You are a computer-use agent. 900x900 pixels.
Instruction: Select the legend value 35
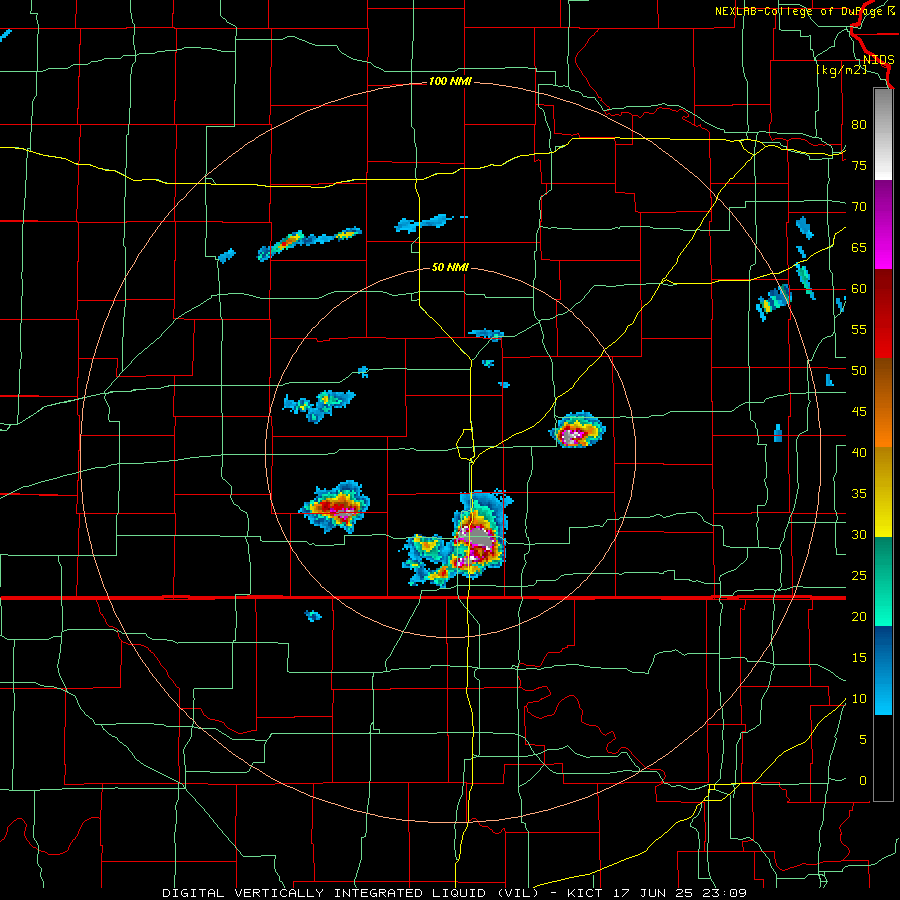point(859,494)
